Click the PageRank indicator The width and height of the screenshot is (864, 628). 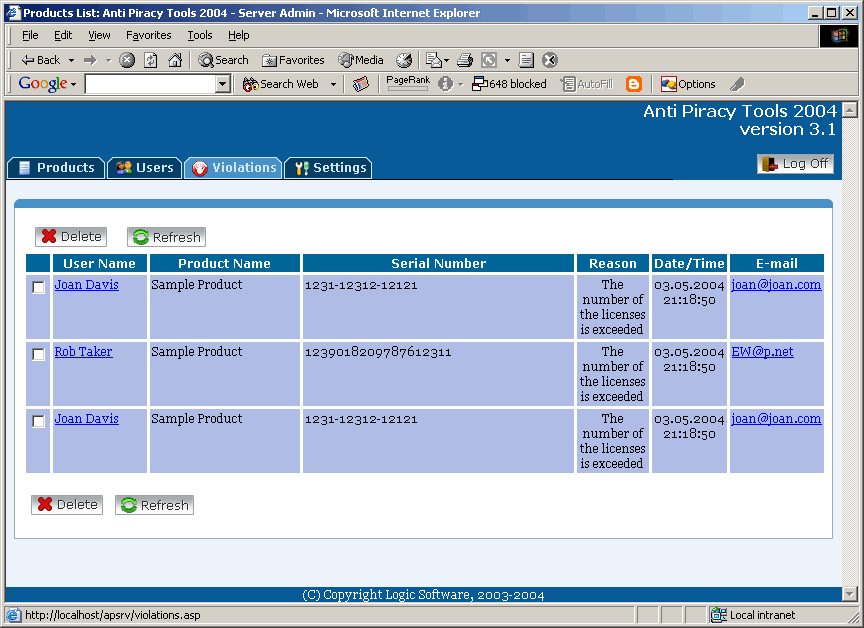408,83
